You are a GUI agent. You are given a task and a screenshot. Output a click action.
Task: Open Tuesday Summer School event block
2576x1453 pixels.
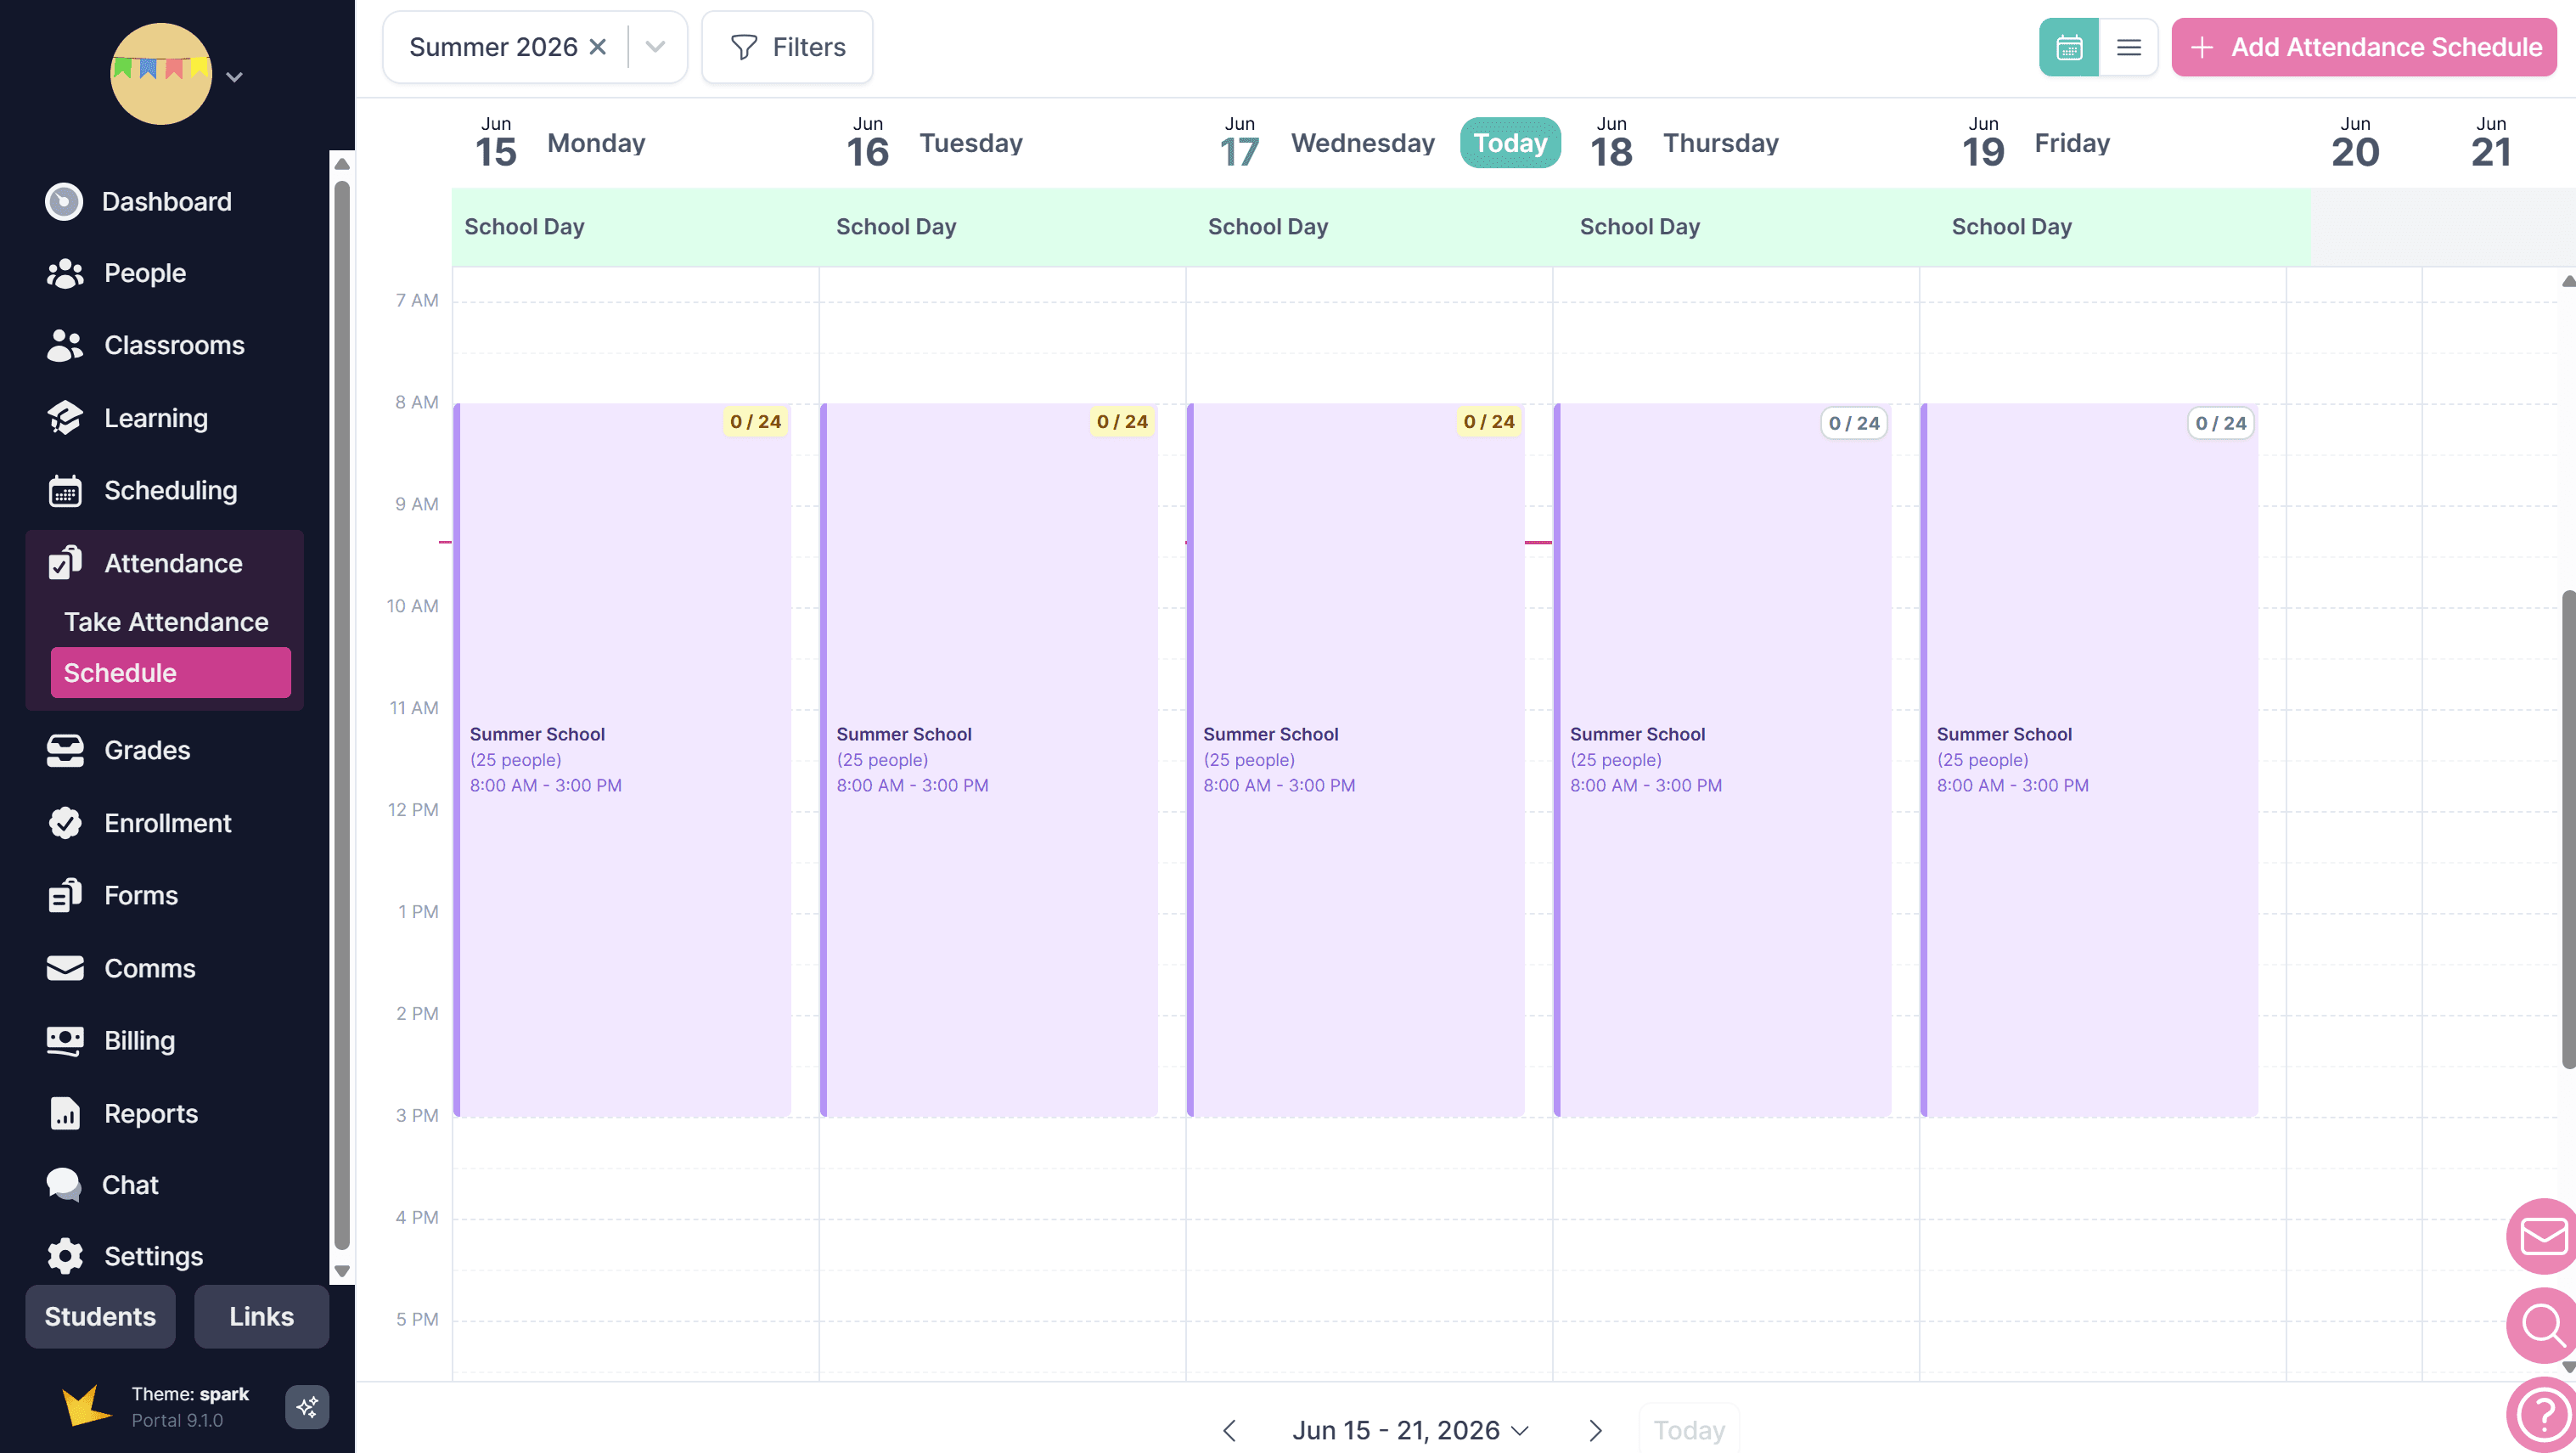tap(989, 760)
